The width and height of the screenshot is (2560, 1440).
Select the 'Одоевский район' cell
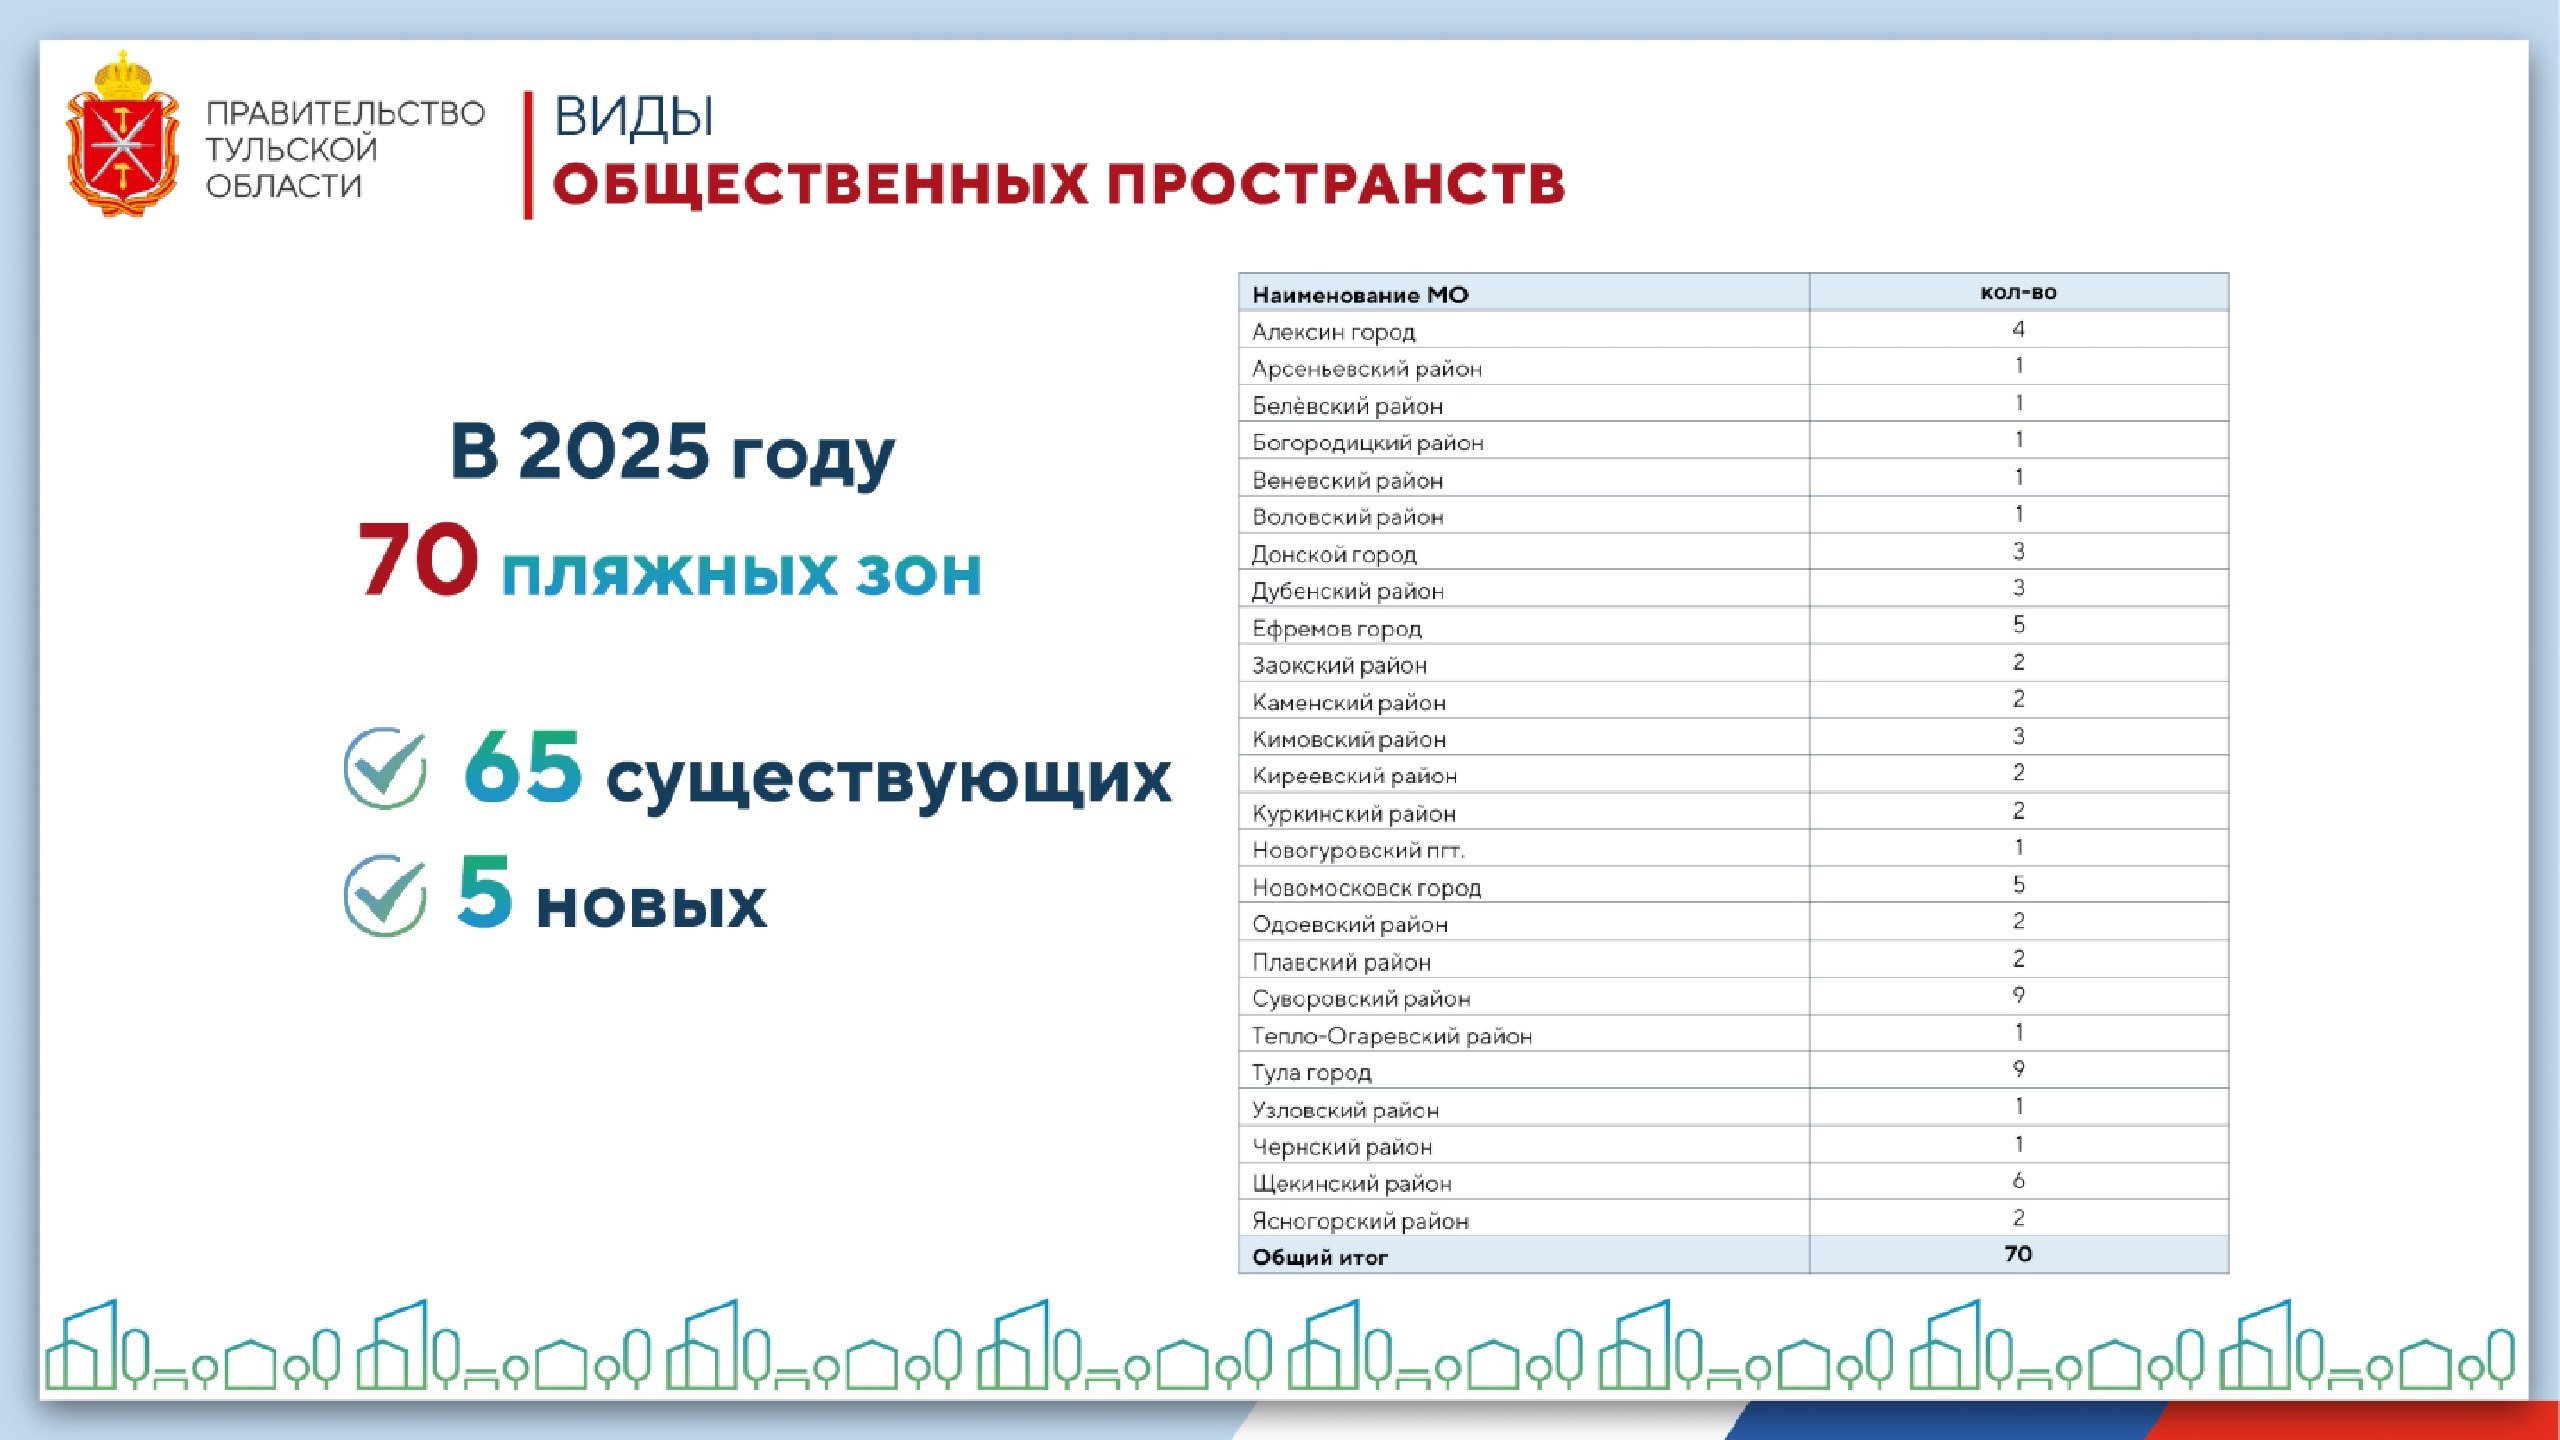pyautogui.click(x=1524, y=922)
